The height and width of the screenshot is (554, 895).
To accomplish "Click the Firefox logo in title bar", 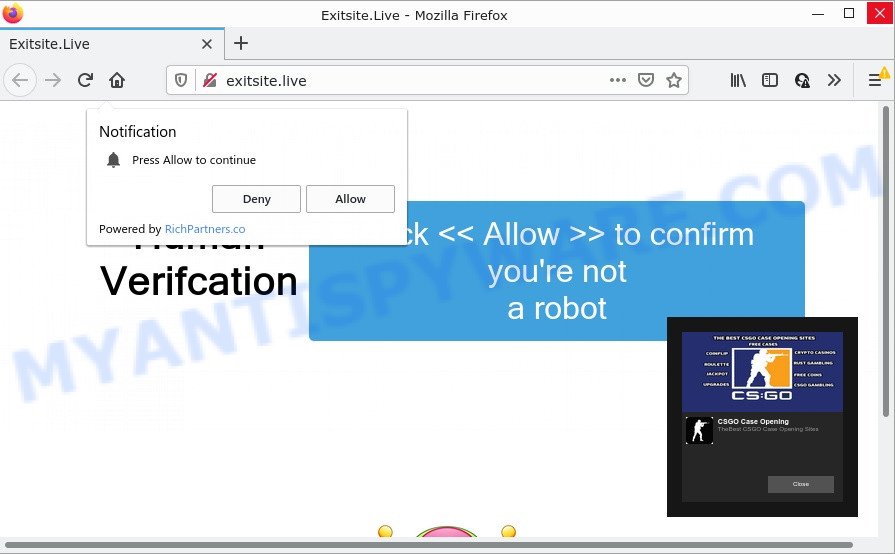I will pyautogui.click(x=13, y=14).
